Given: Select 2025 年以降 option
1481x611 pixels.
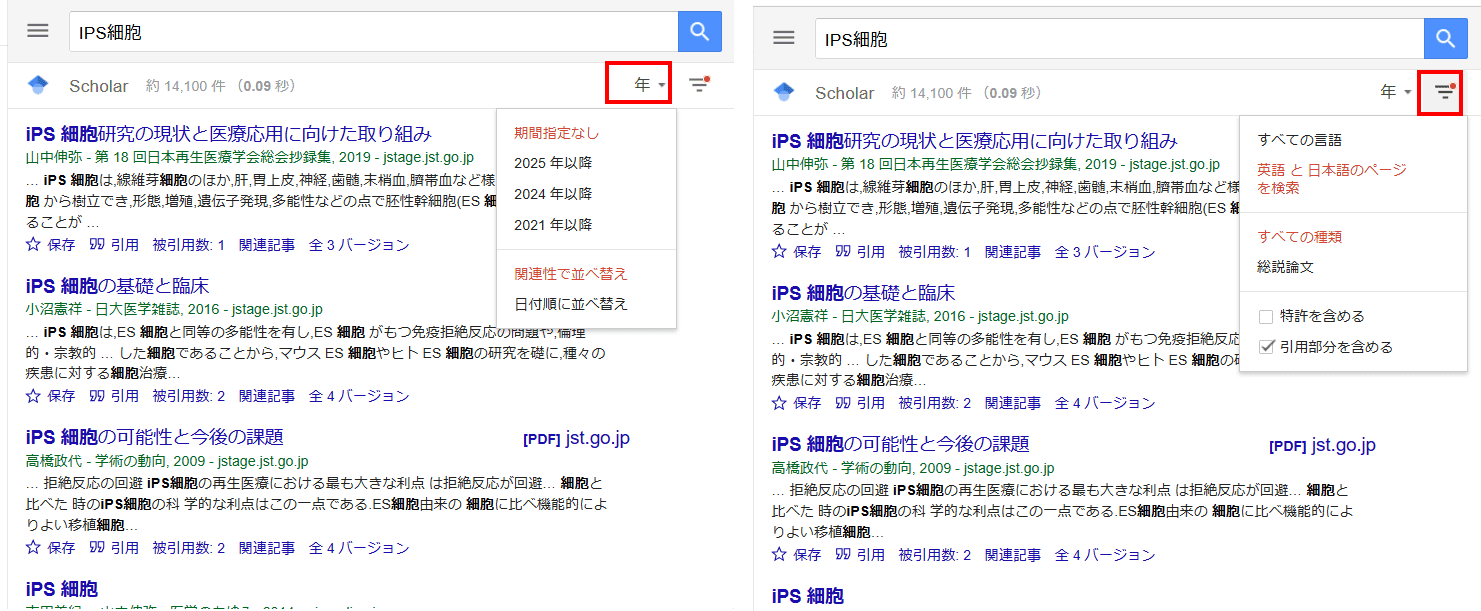Looking at the screenshot, I should pyautogui.click(x=553, y=163).
